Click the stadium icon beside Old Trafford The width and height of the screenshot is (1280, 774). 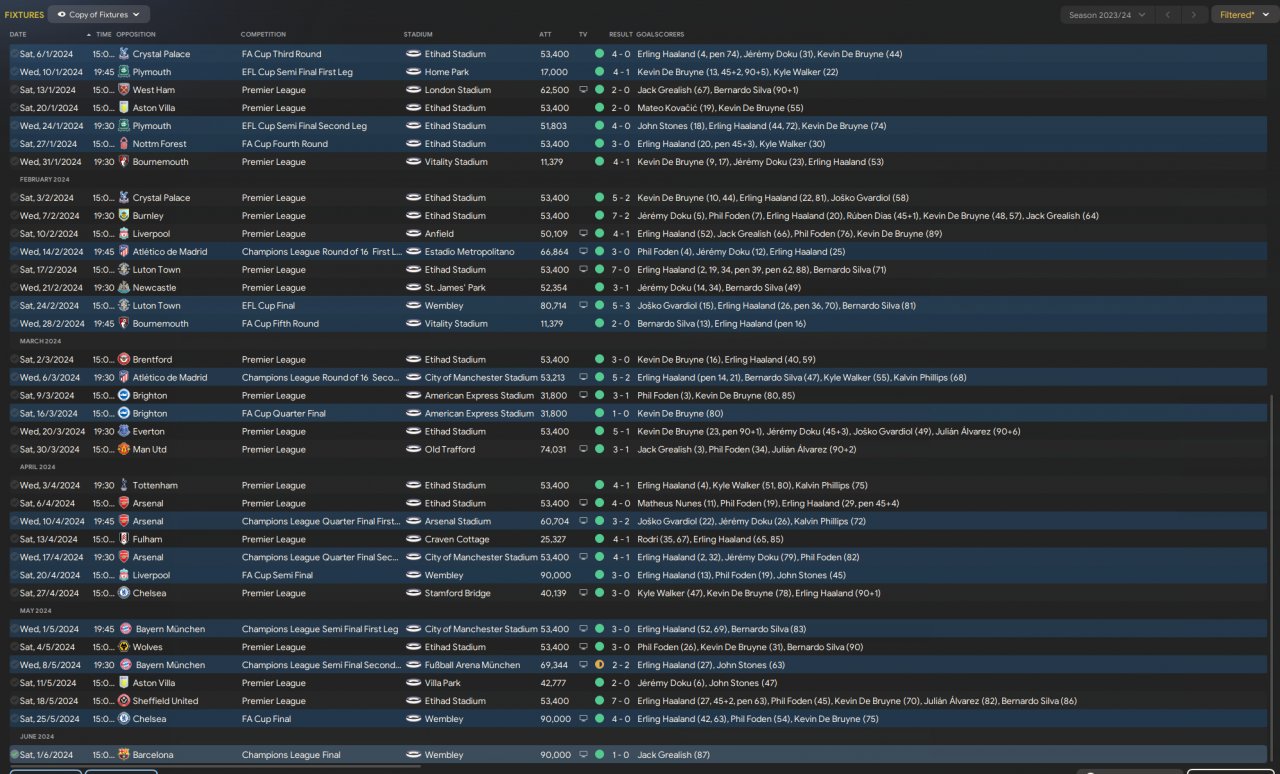click(413, 450)
